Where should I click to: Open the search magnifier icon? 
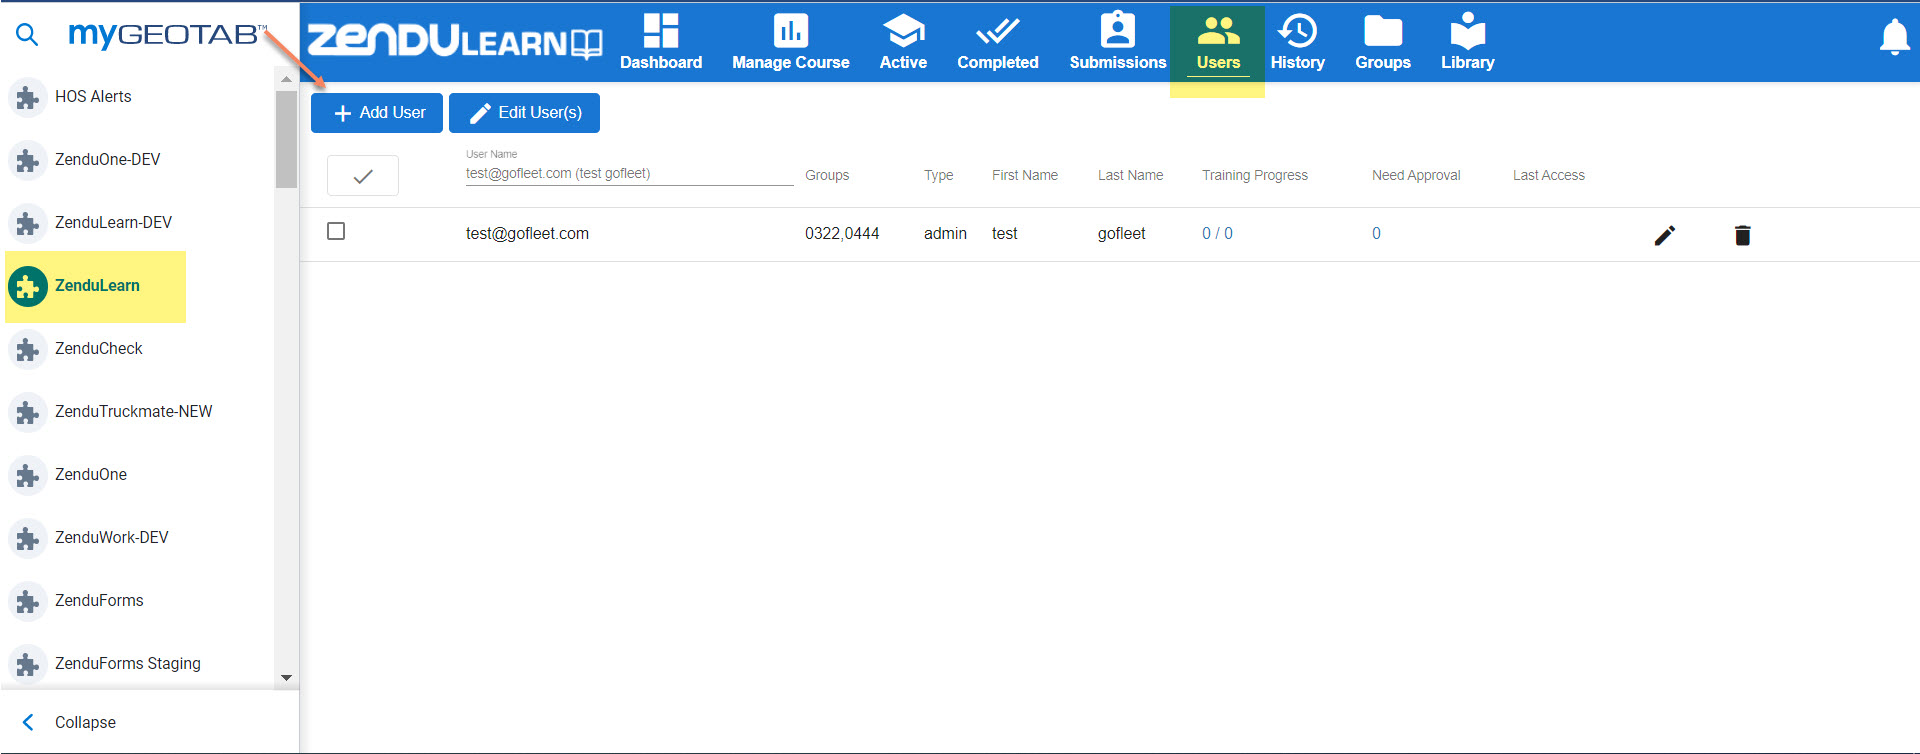27,35
